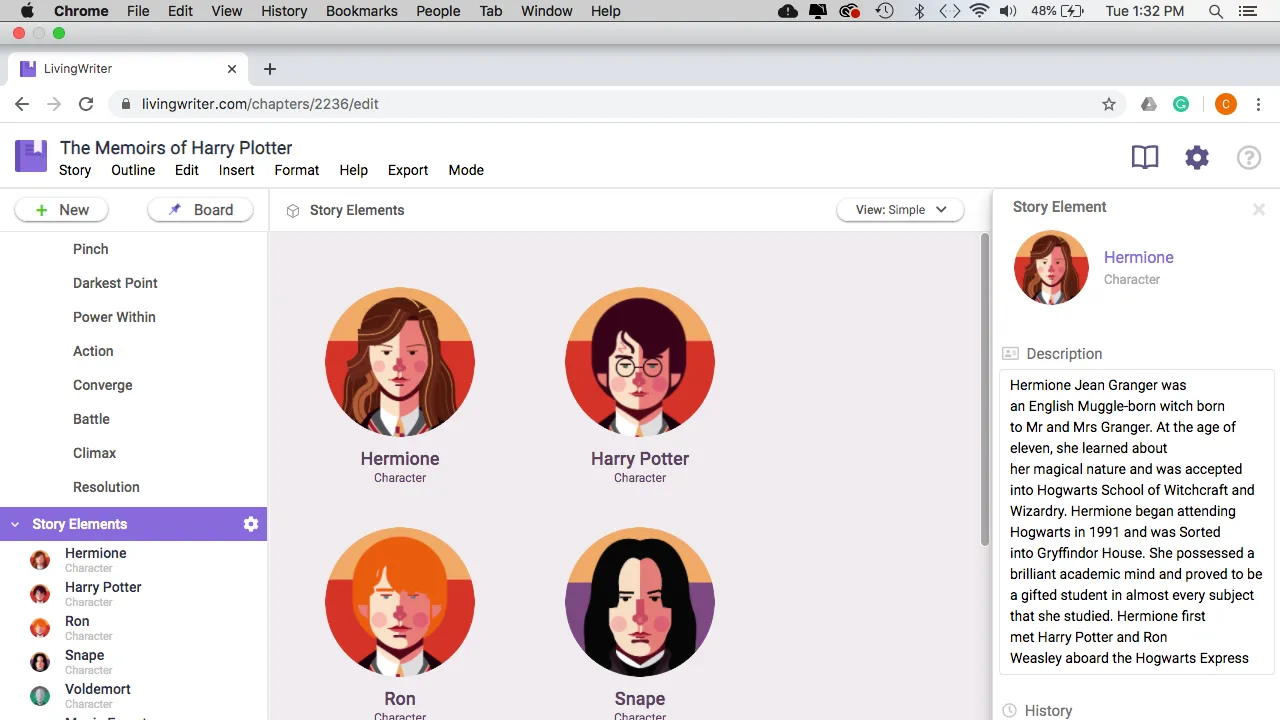Open the Format menu
The width and height of the screenshot is (1280, 720).
click(297, 170)
